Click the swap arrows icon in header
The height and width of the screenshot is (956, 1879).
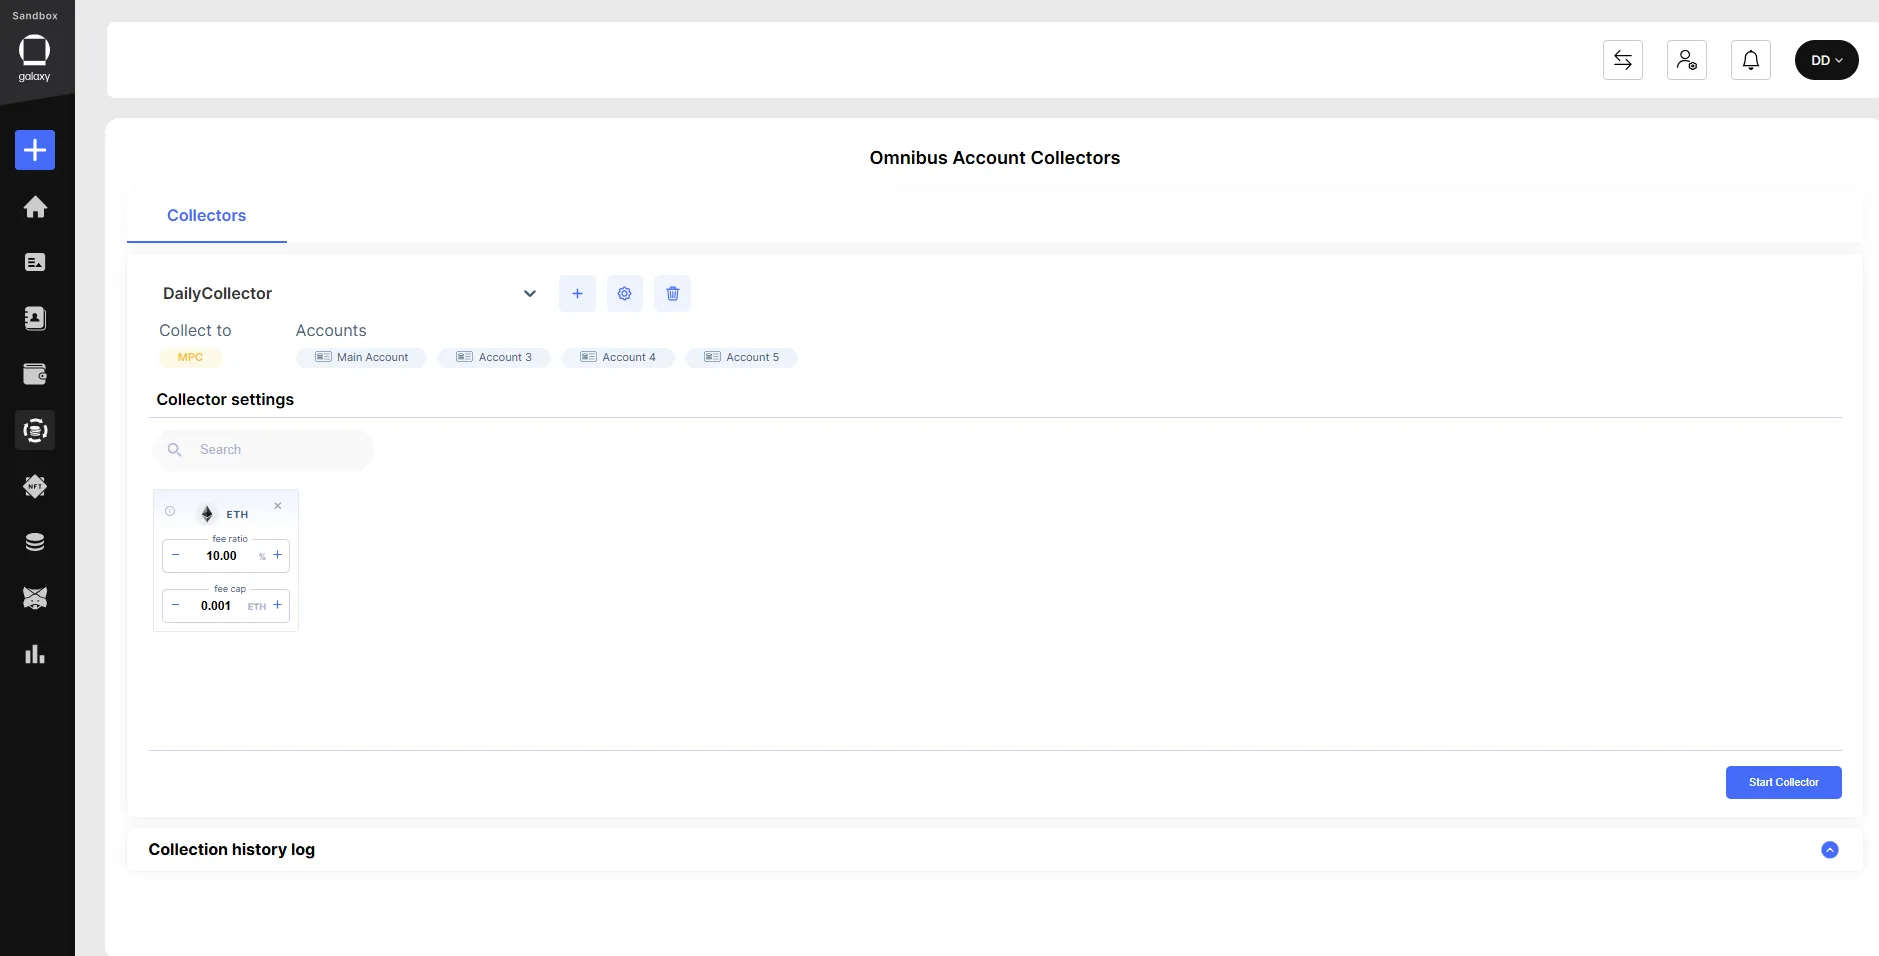click(1623, 60)
